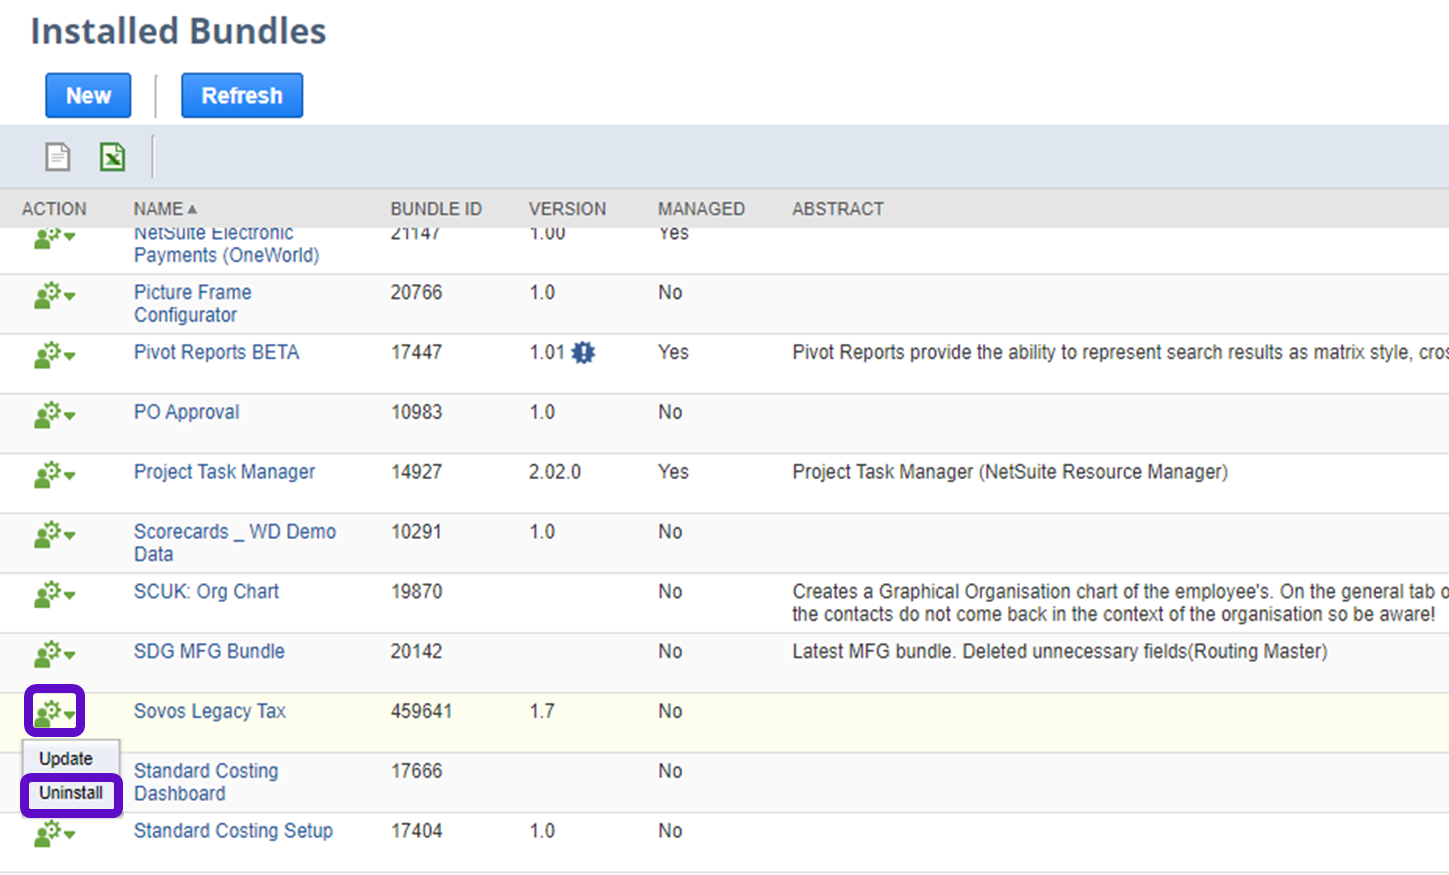Click the action icon for SCUK: Org Chart

tap(54, 595)
